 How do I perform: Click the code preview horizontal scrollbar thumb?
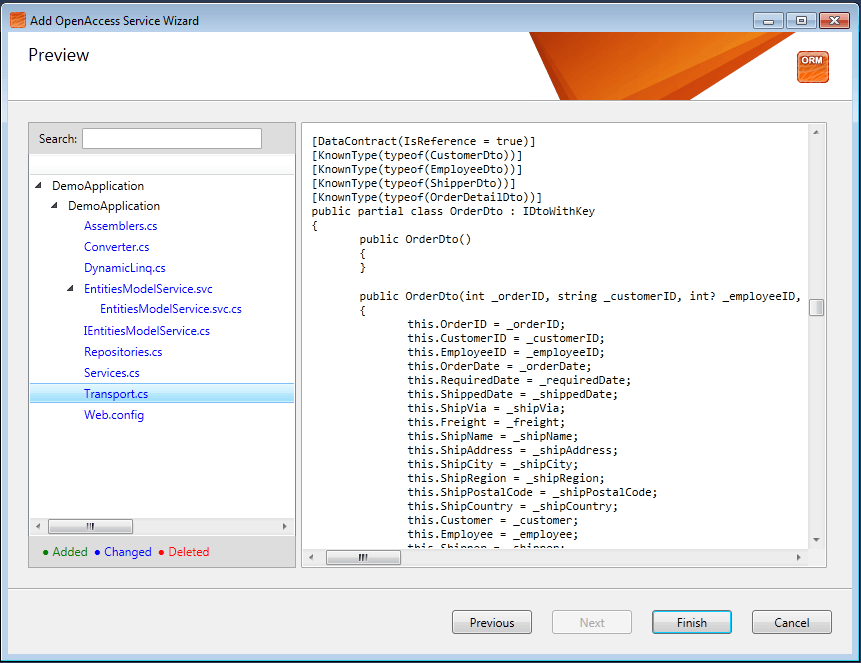pyautogui.click(x=364, y=558)
